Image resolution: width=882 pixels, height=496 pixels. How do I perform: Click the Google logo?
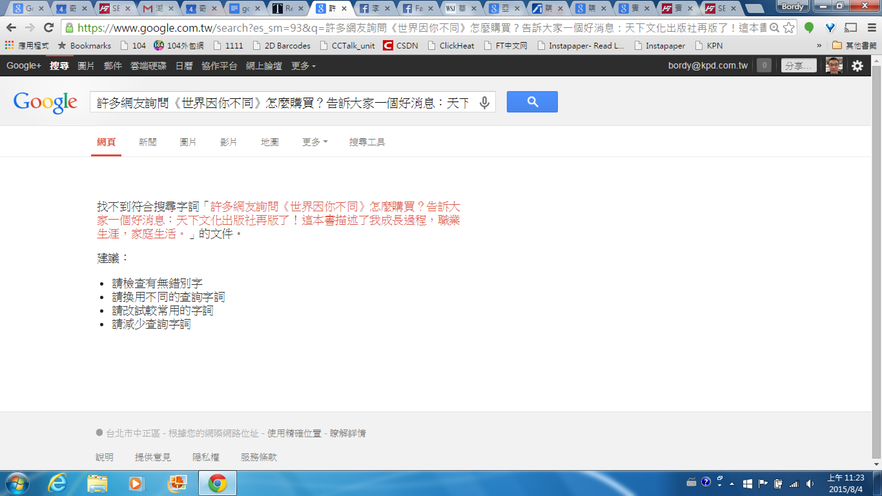tap(45, 102)
